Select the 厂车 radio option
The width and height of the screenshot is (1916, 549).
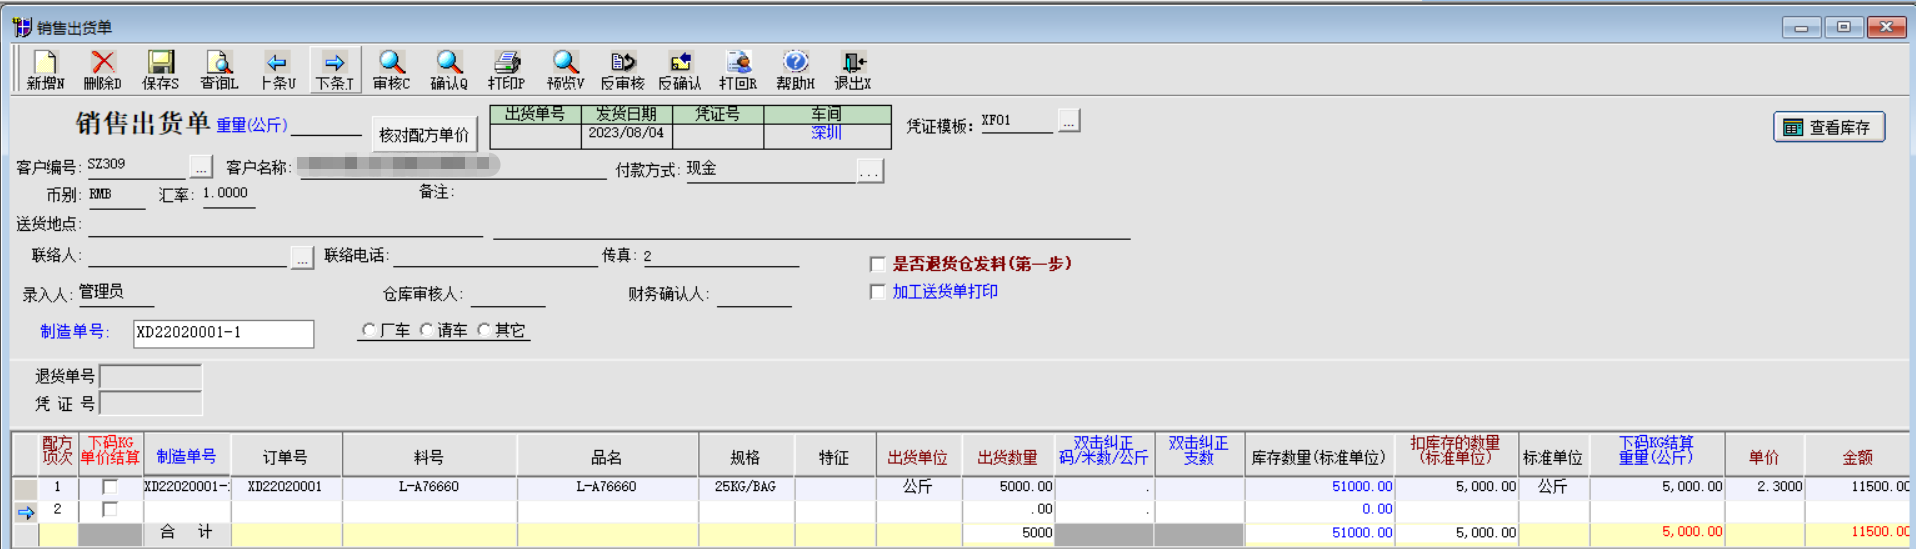369,330
